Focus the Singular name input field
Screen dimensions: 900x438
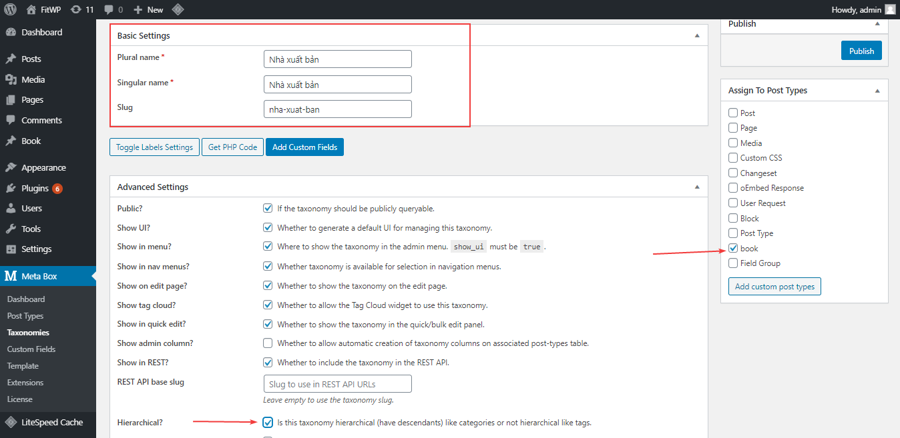tap(338, 84)
